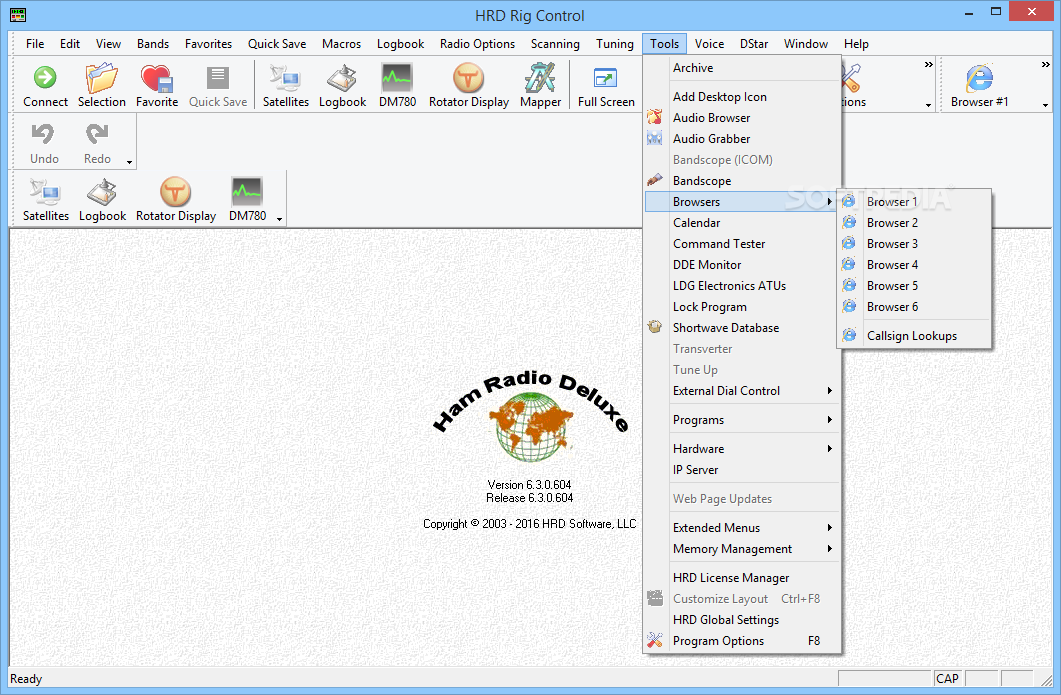1061x695 pixels.
Task: Click the Ready status bar text
Action: click(26, 679)
